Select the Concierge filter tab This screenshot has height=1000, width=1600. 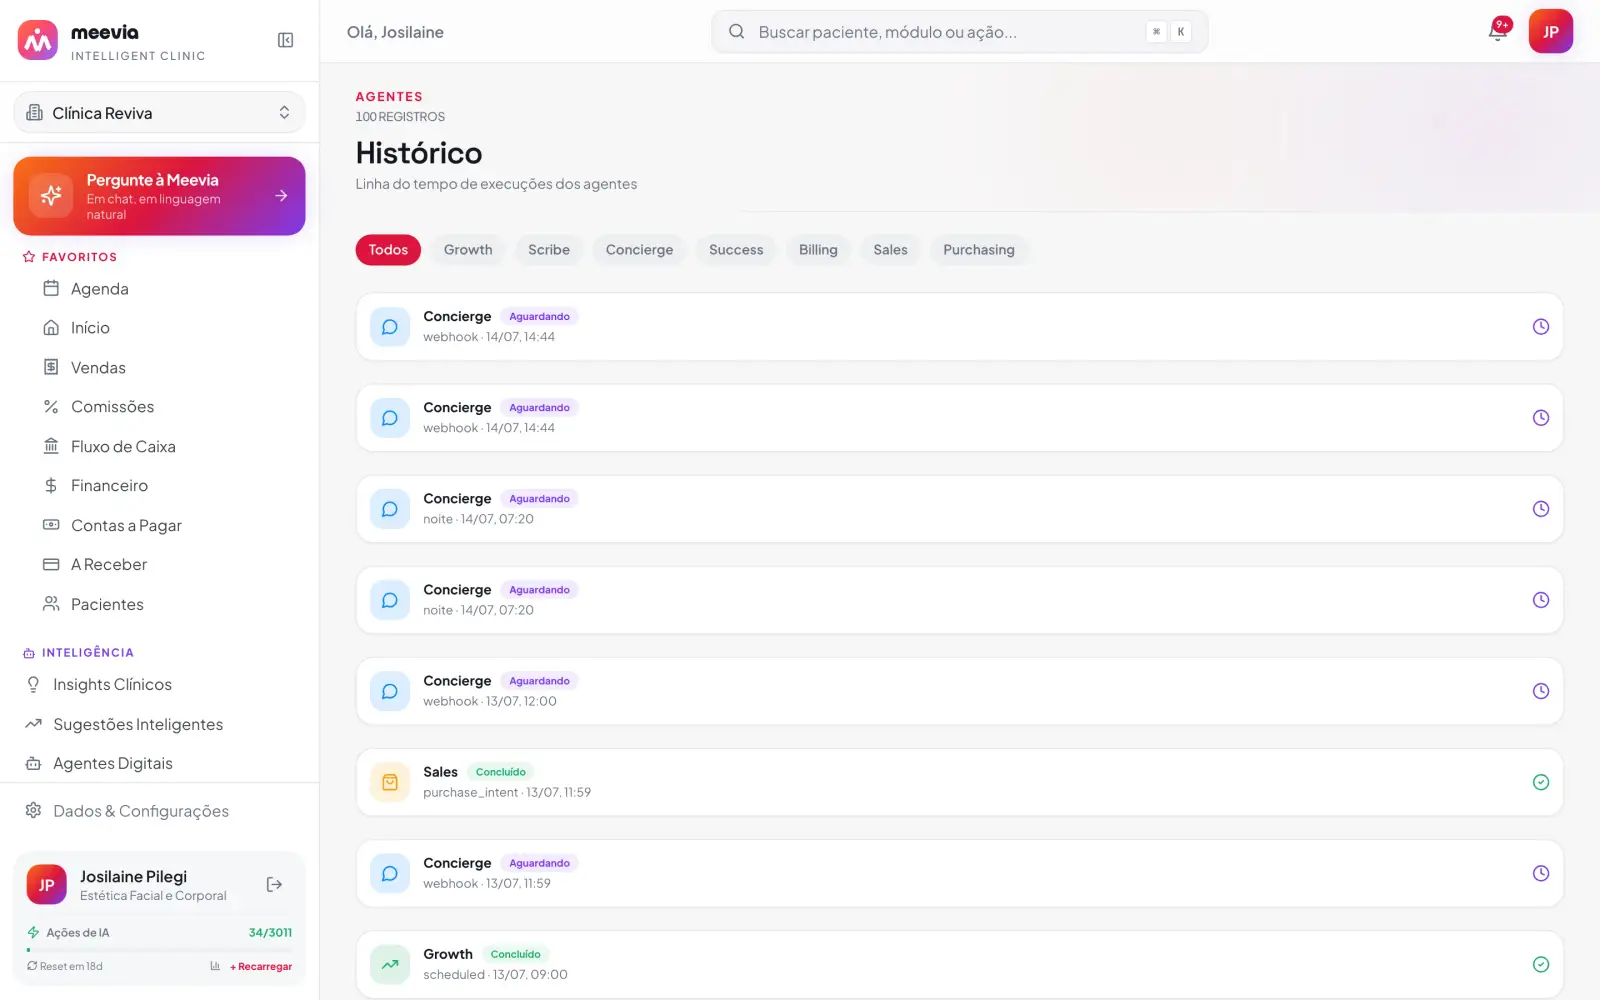(x=639, y=250)
